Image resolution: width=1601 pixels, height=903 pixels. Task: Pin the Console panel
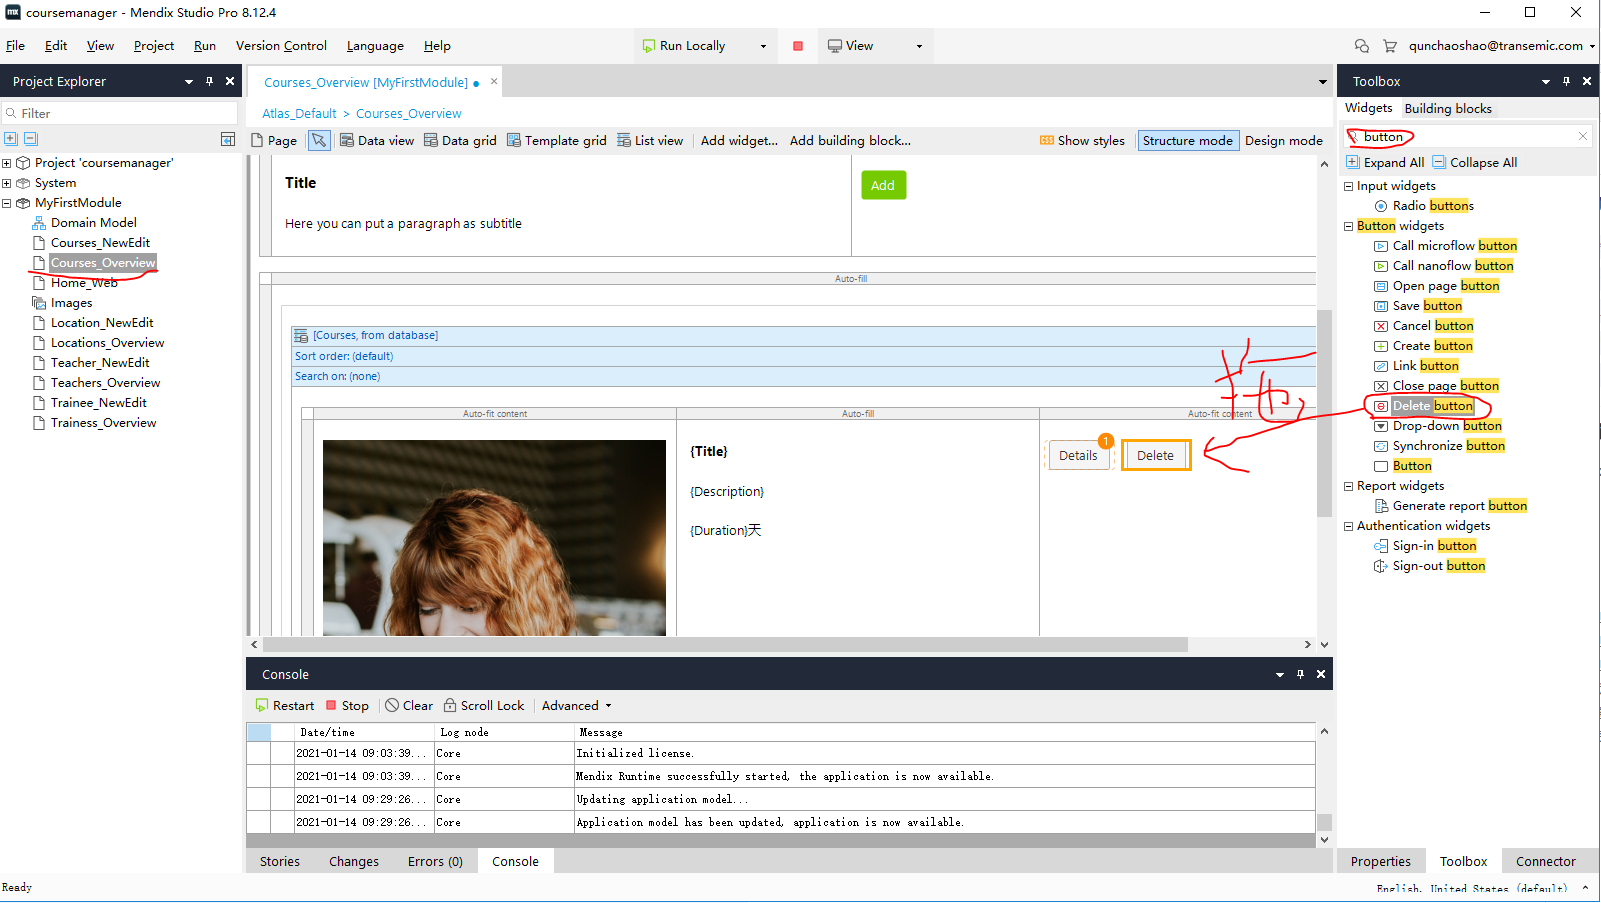pyautogui.click(x=1300, y=674)
